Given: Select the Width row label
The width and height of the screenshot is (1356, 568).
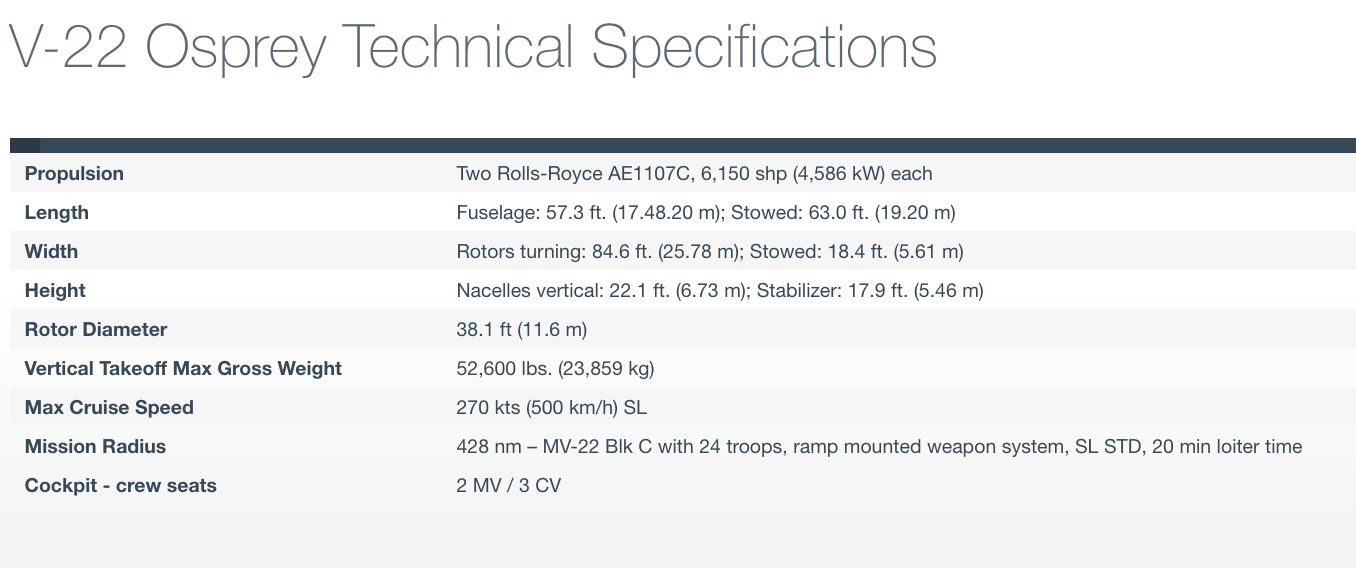Looking at the screenshot, I should click(51, 252).
